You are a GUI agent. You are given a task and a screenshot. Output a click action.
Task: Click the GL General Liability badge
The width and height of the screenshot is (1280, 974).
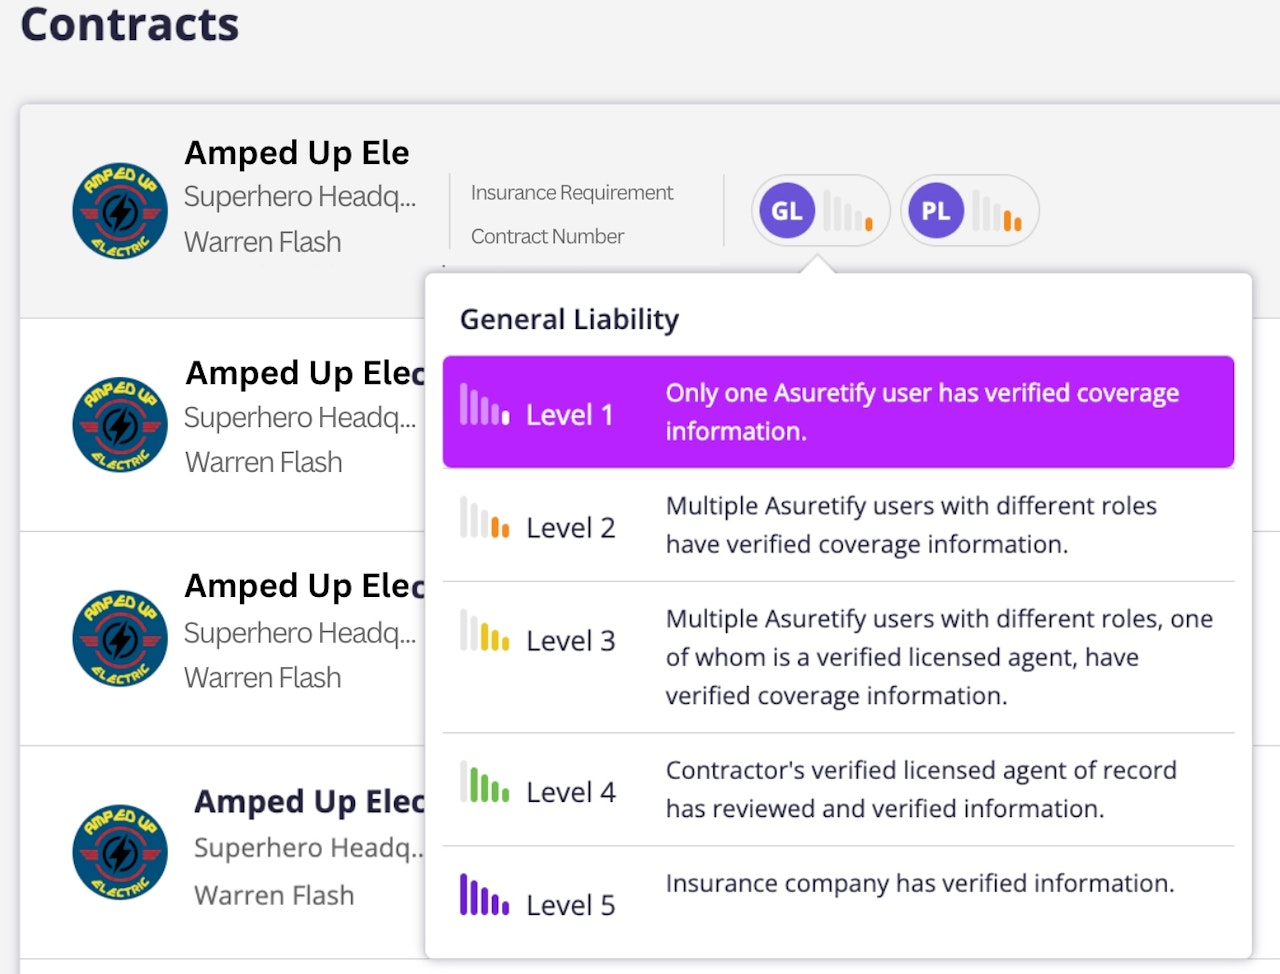click(787, 211)
